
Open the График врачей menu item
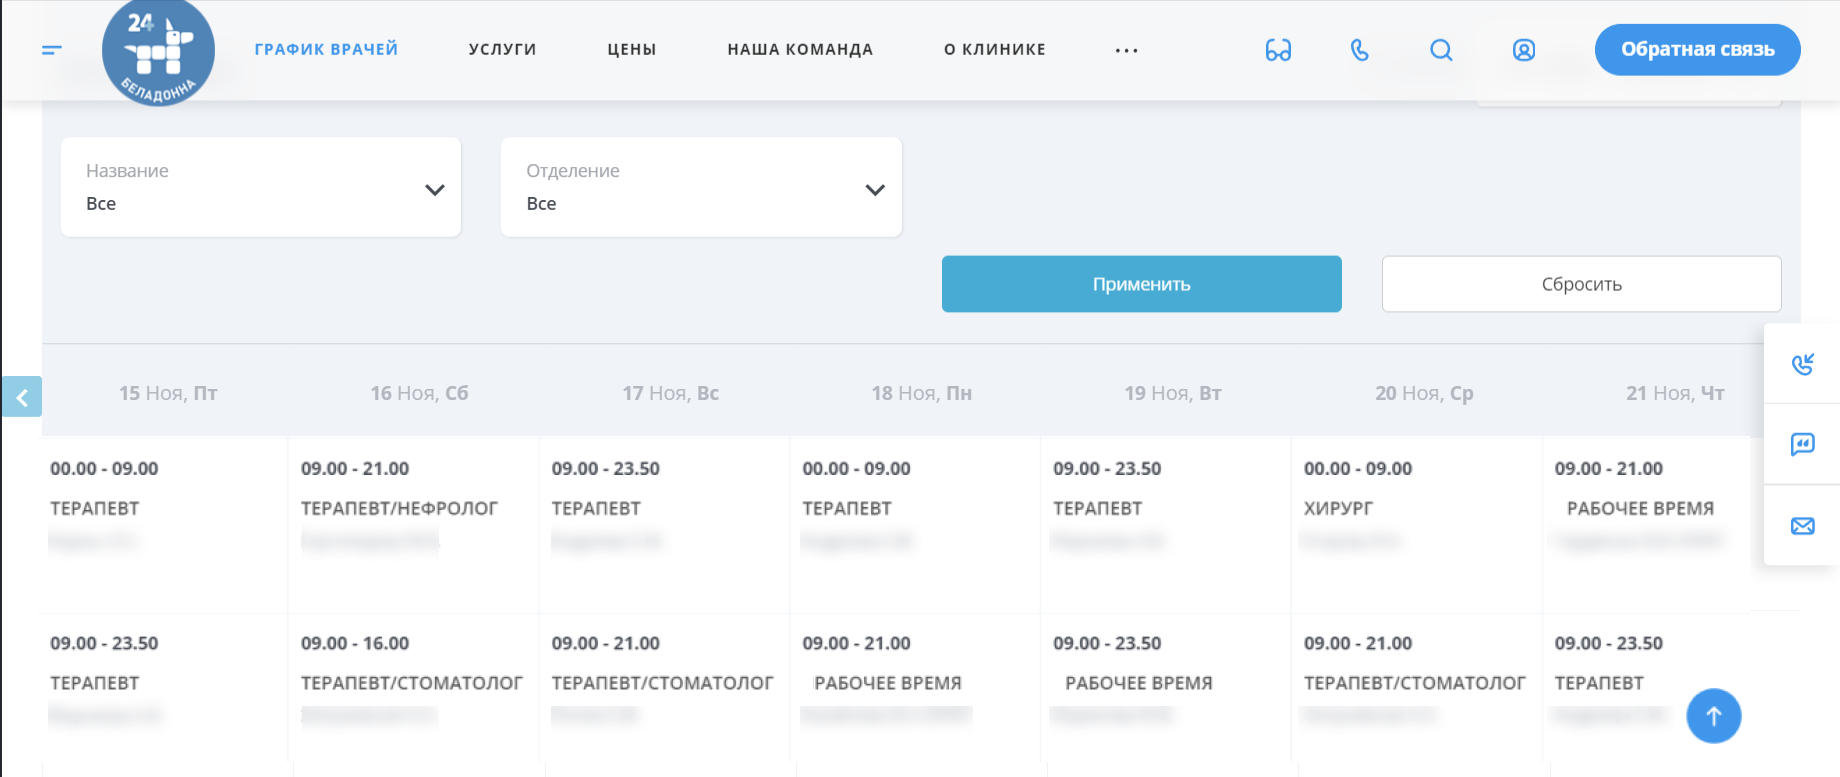(x=326, y=50)
